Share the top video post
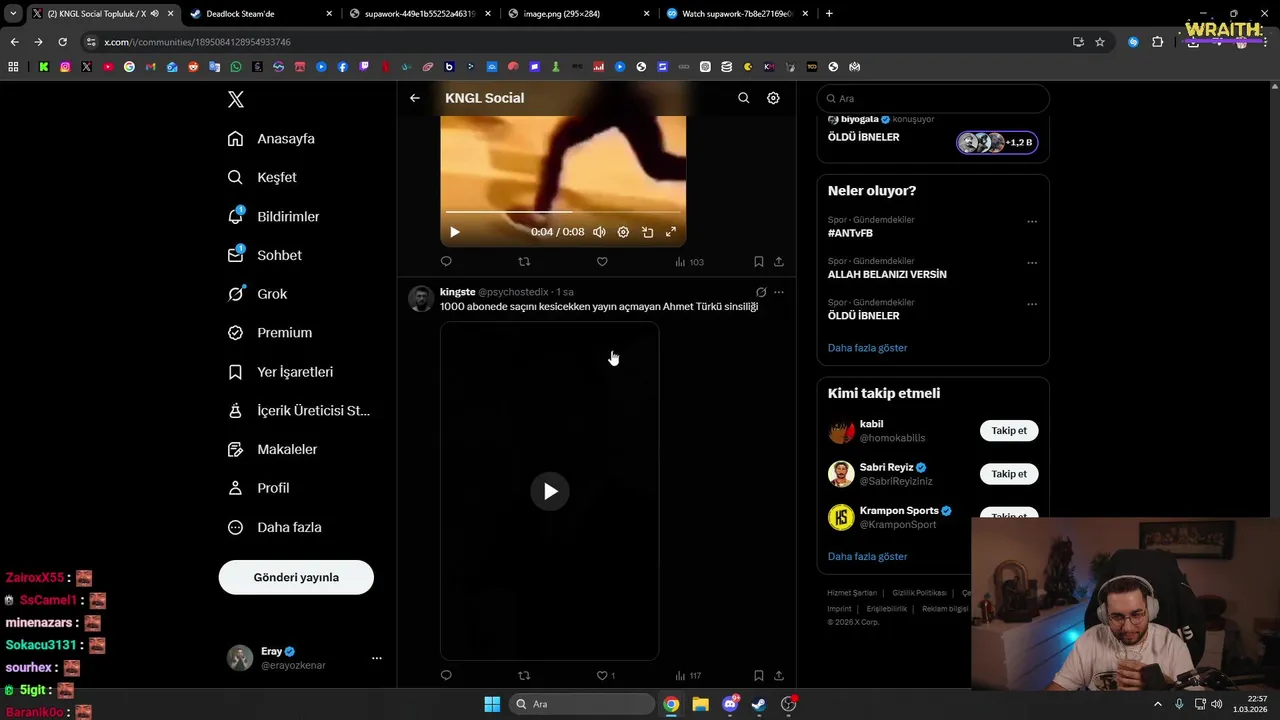Viewport: 1280px width, 720px height. point(779,262)
